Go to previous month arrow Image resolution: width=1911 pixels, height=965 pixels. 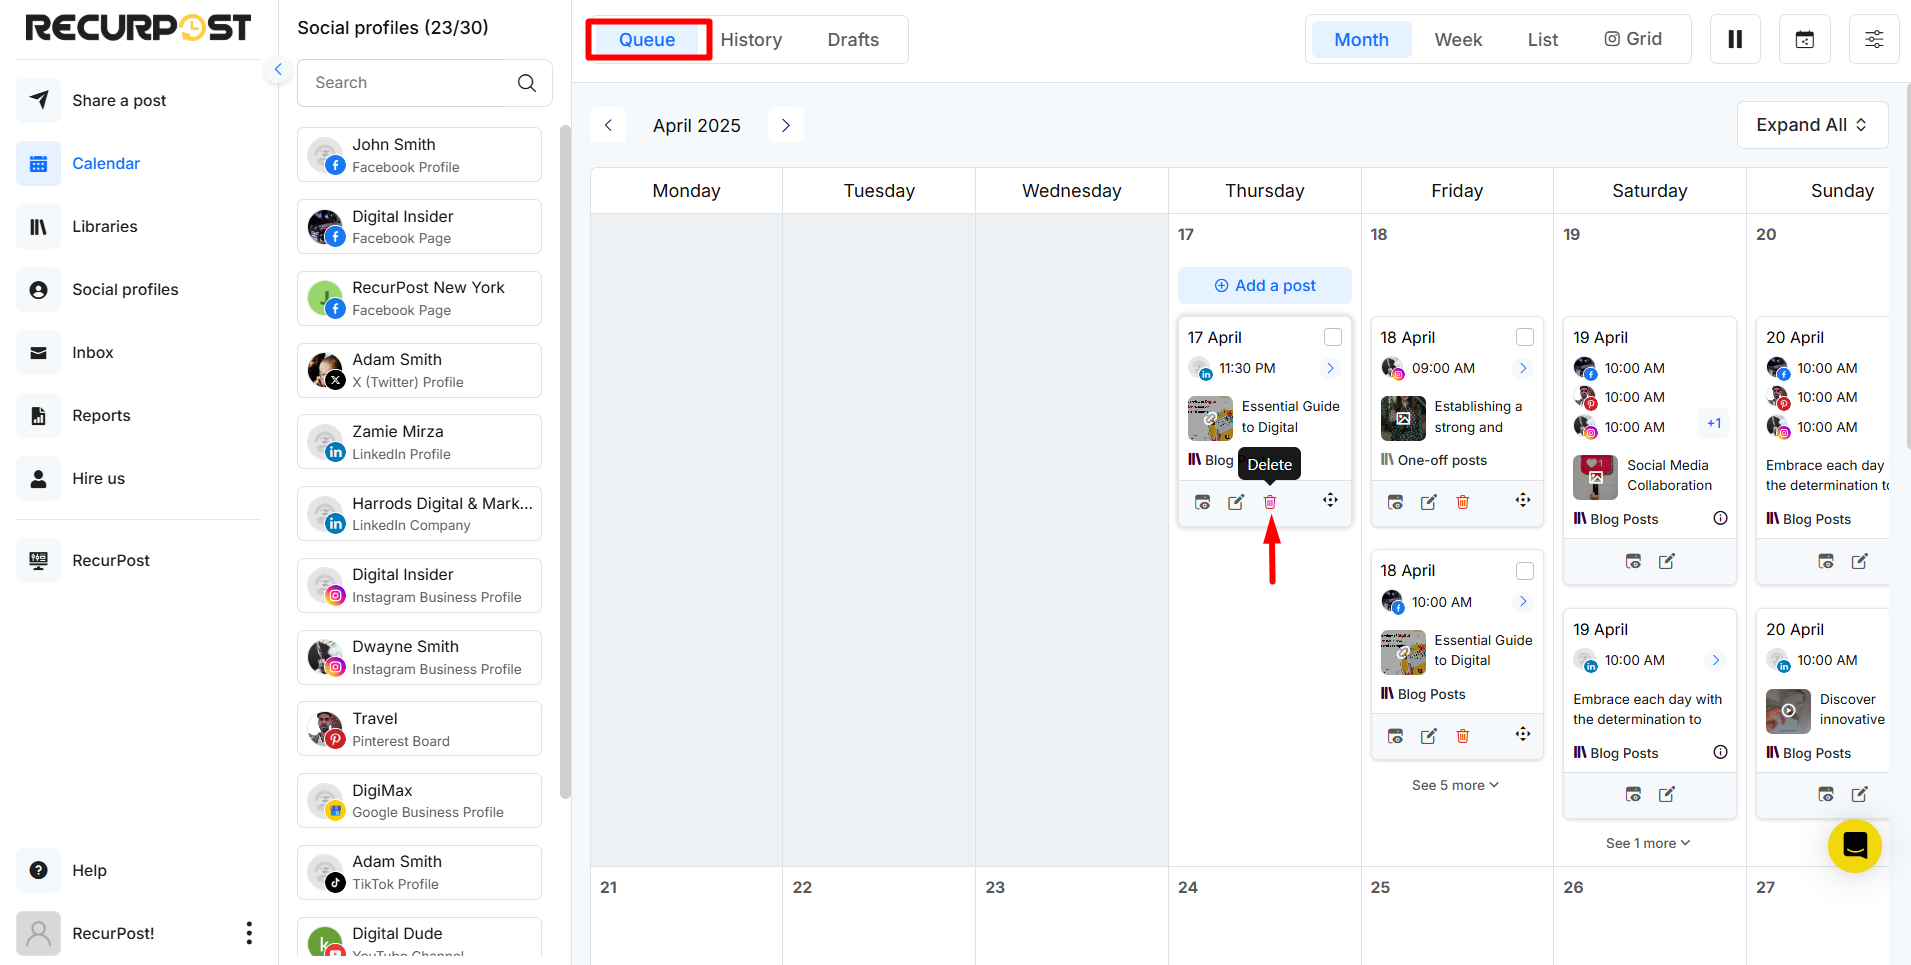pyautogui.click(x=608, y=125)
